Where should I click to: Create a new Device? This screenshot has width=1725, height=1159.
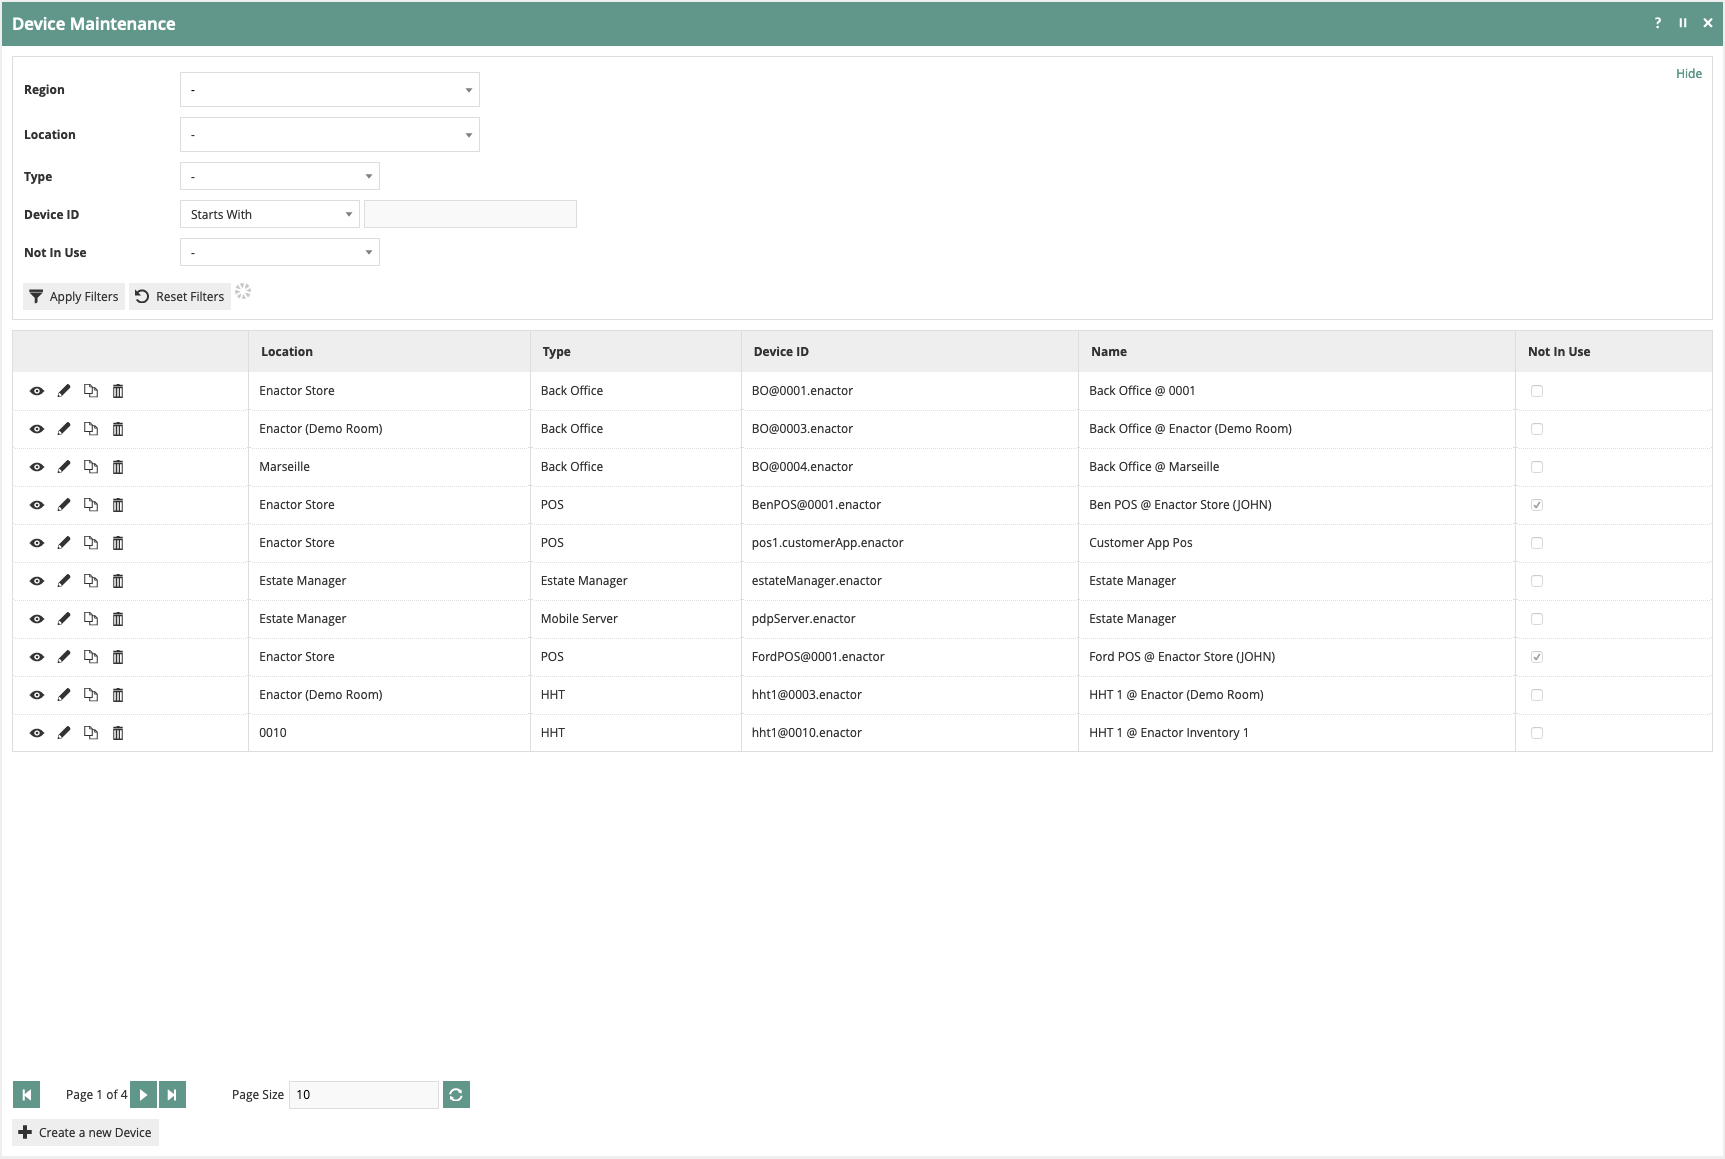pos(86,1133)
